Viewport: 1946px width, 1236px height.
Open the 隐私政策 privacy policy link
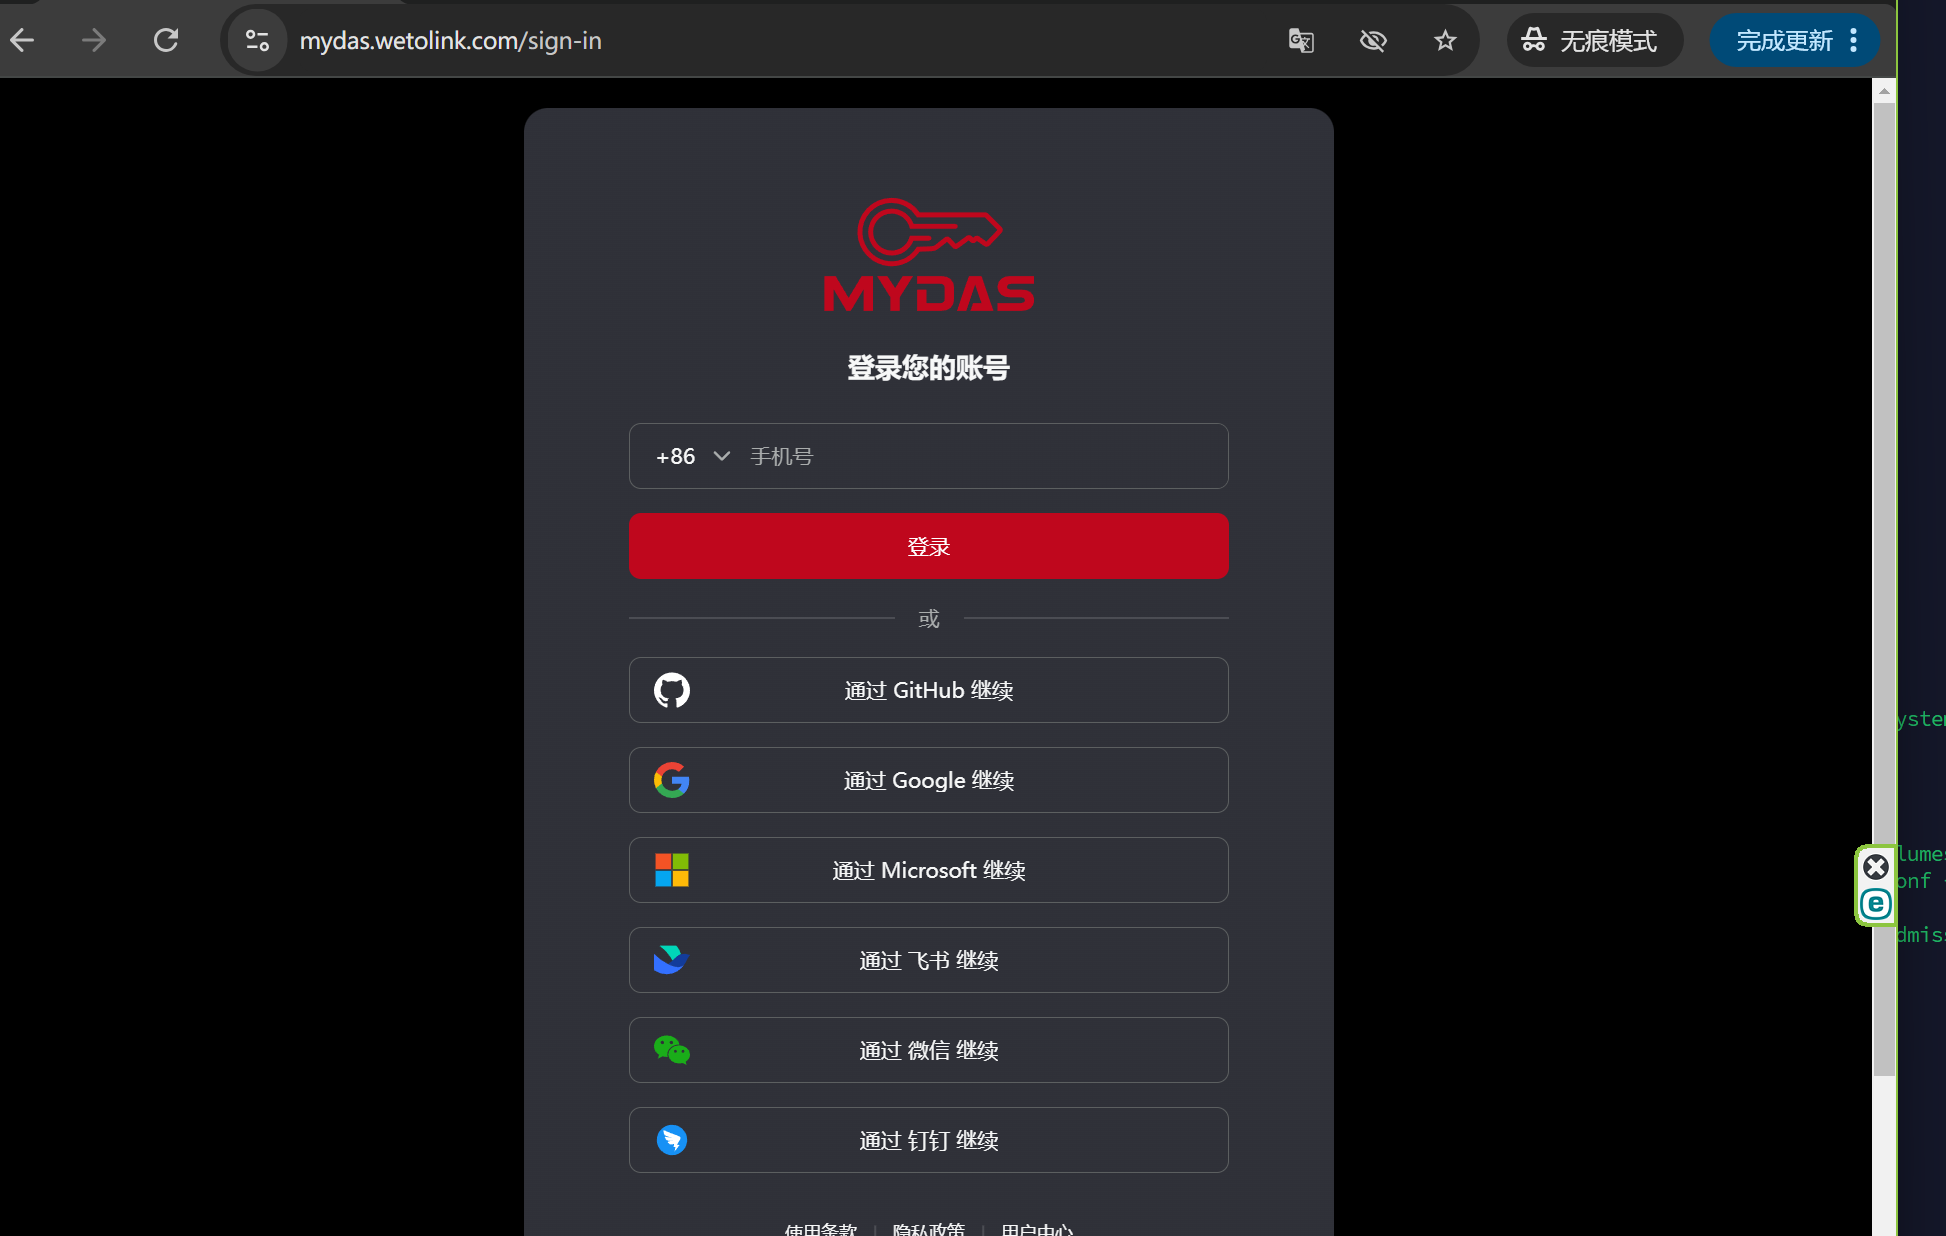(x=928, y=1229)
